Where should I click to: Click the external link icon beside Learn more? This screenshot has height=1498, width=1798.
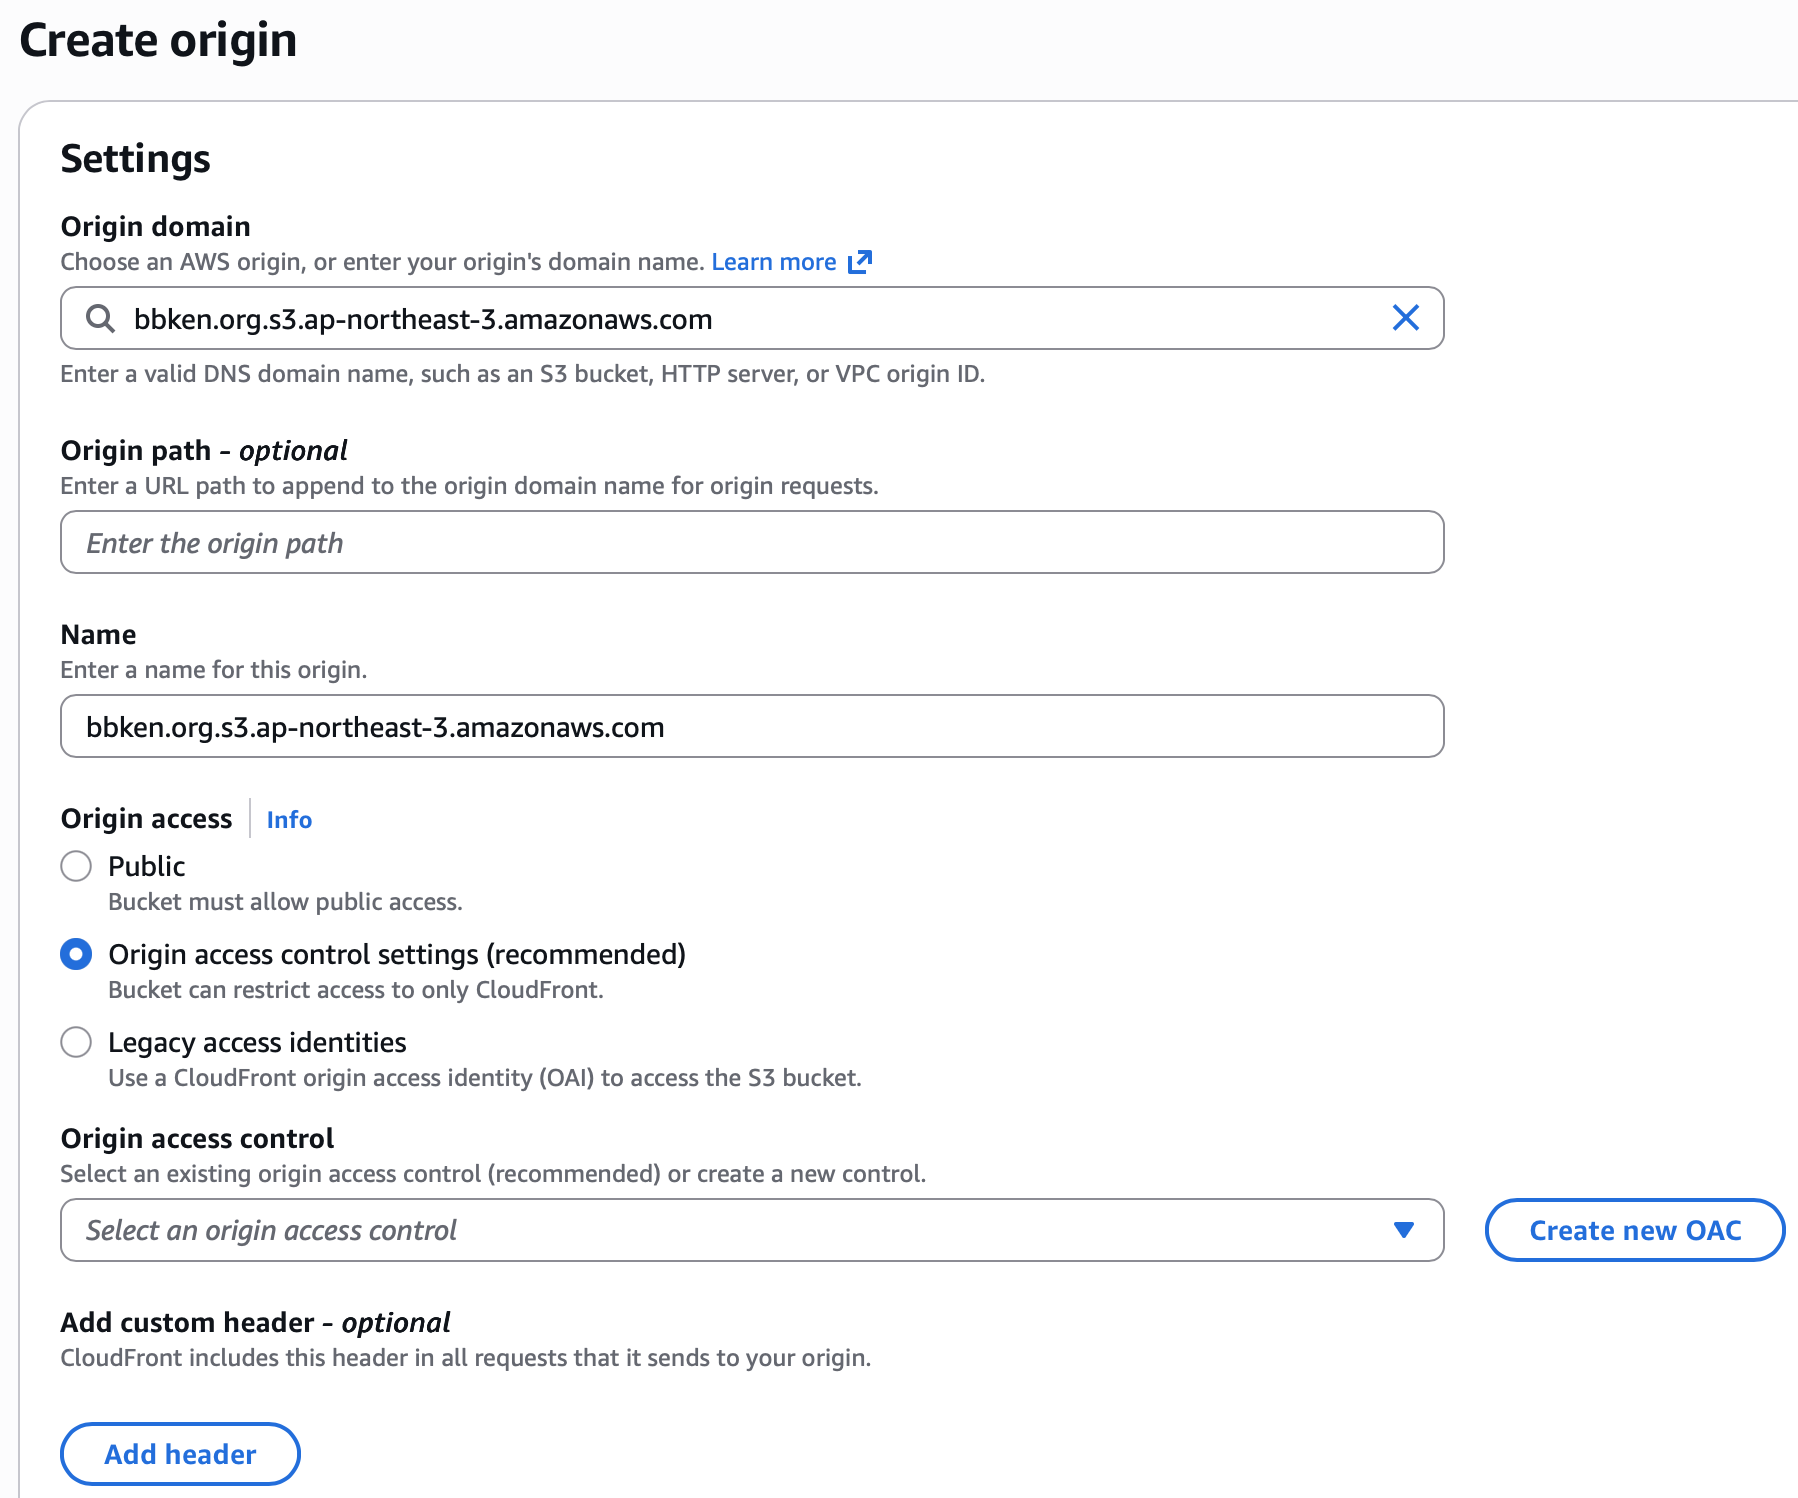860,262
